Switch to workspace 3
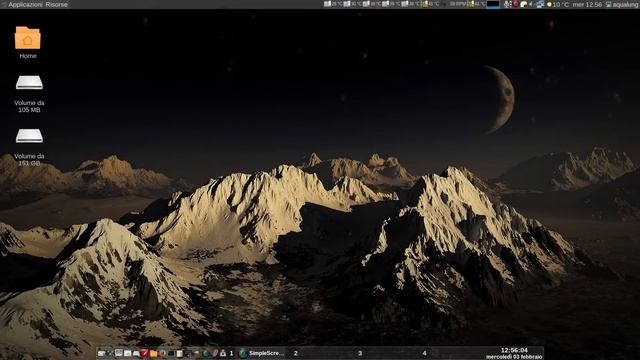640x360 pixels. 360,353
